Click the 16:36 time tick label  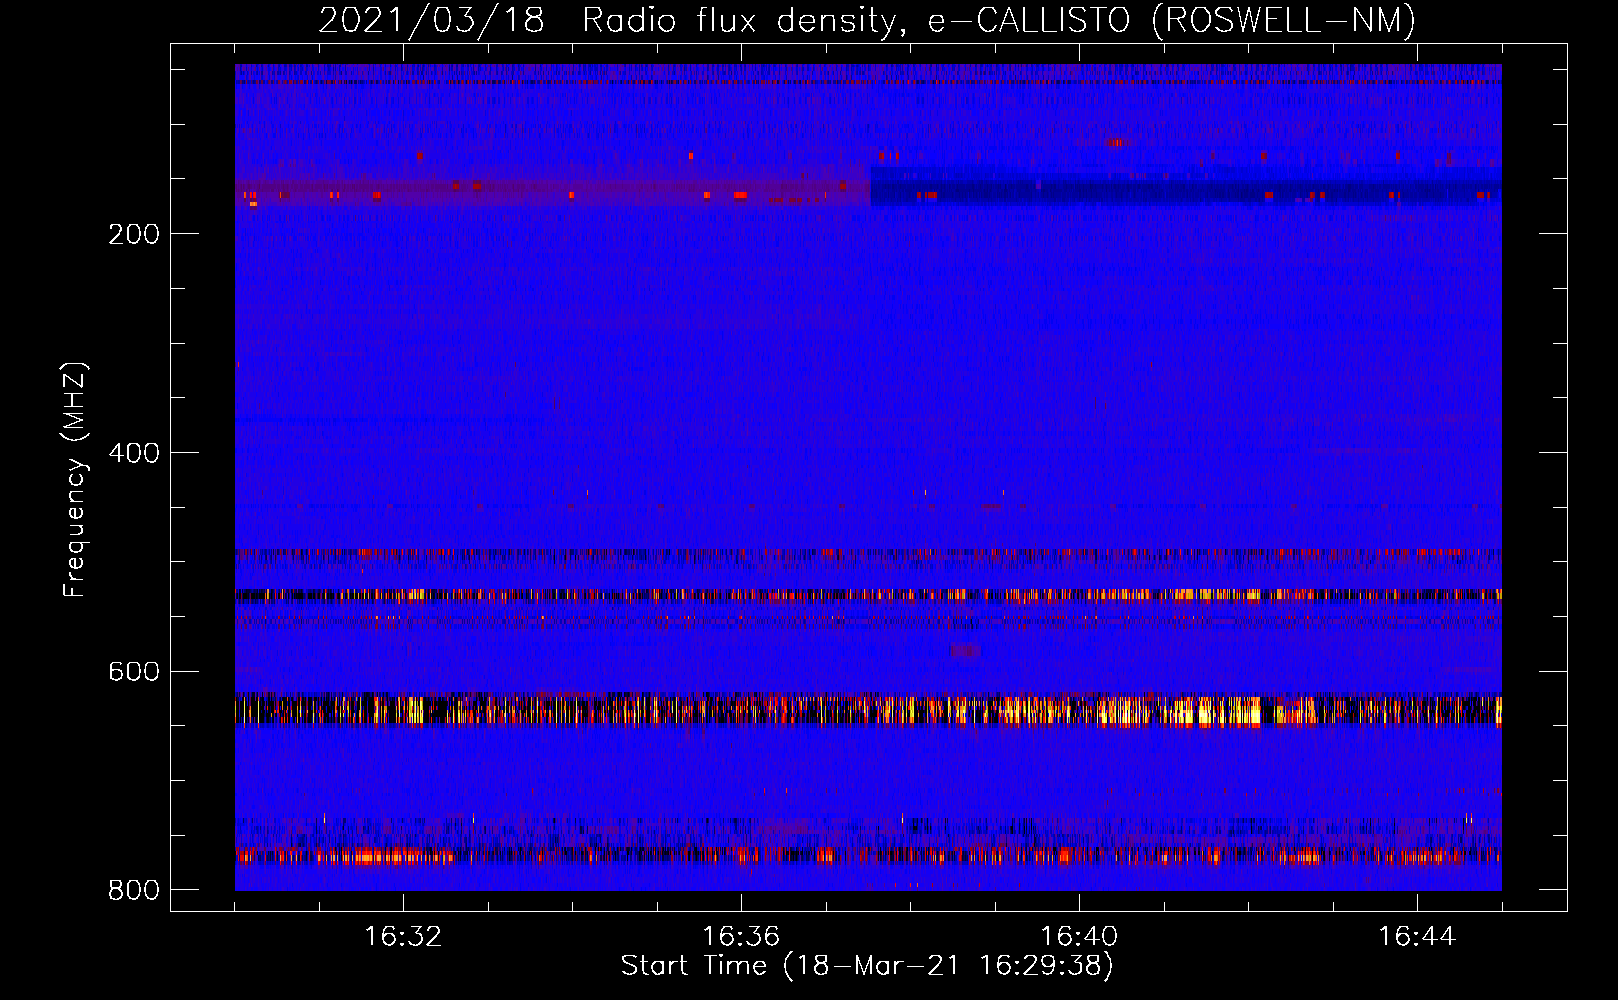[x=741, y=937]
